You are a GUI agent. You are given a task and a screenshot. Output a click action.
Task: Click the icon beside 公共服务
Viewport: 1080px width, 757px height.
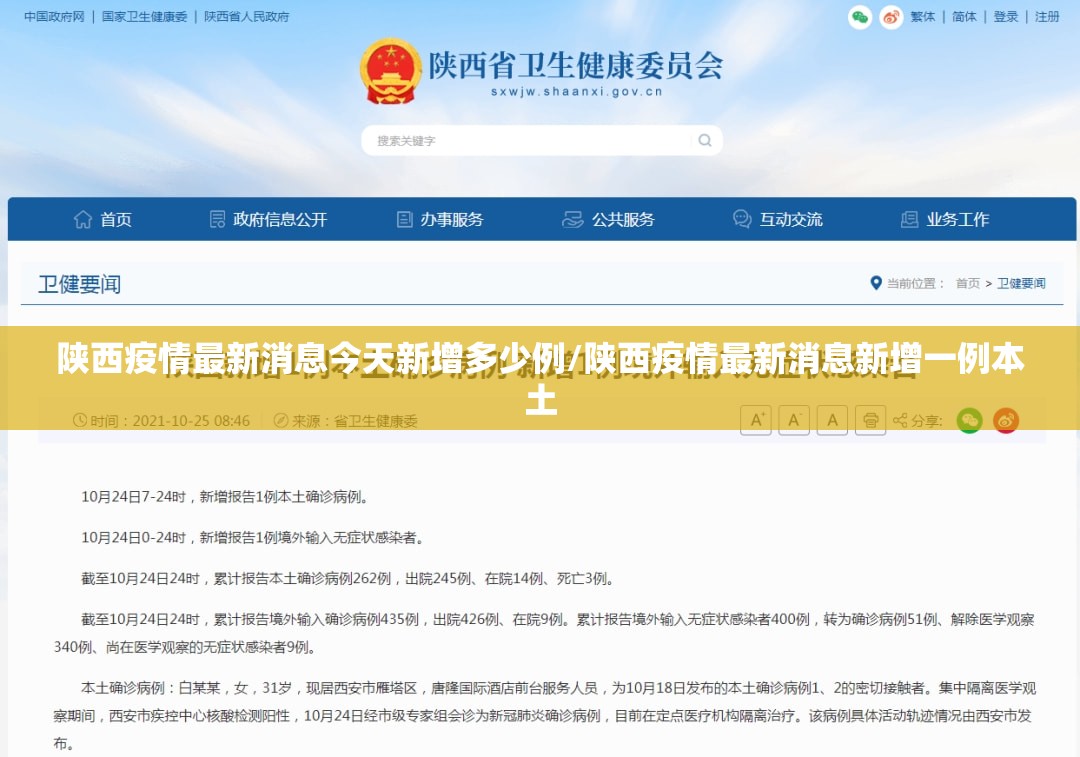[572, 219]
